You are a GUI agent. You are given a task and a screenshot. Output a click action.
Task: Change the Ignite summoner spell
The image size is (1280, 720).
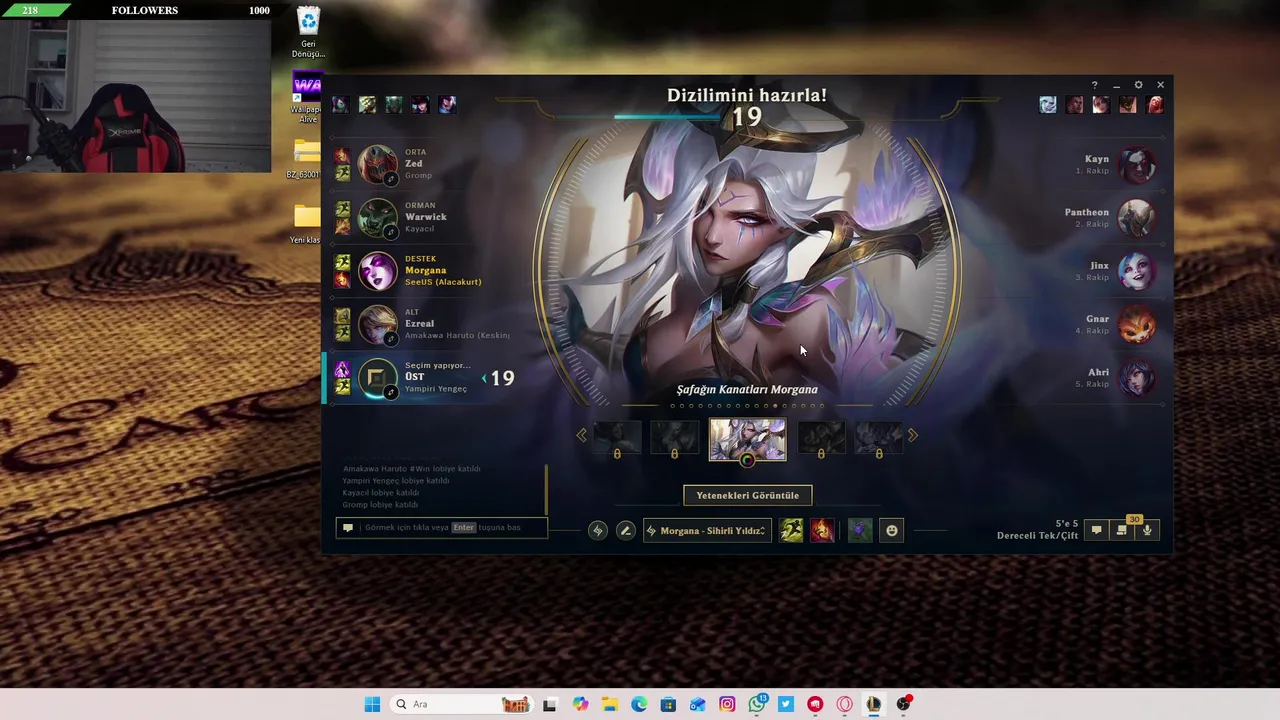[822, 531]
